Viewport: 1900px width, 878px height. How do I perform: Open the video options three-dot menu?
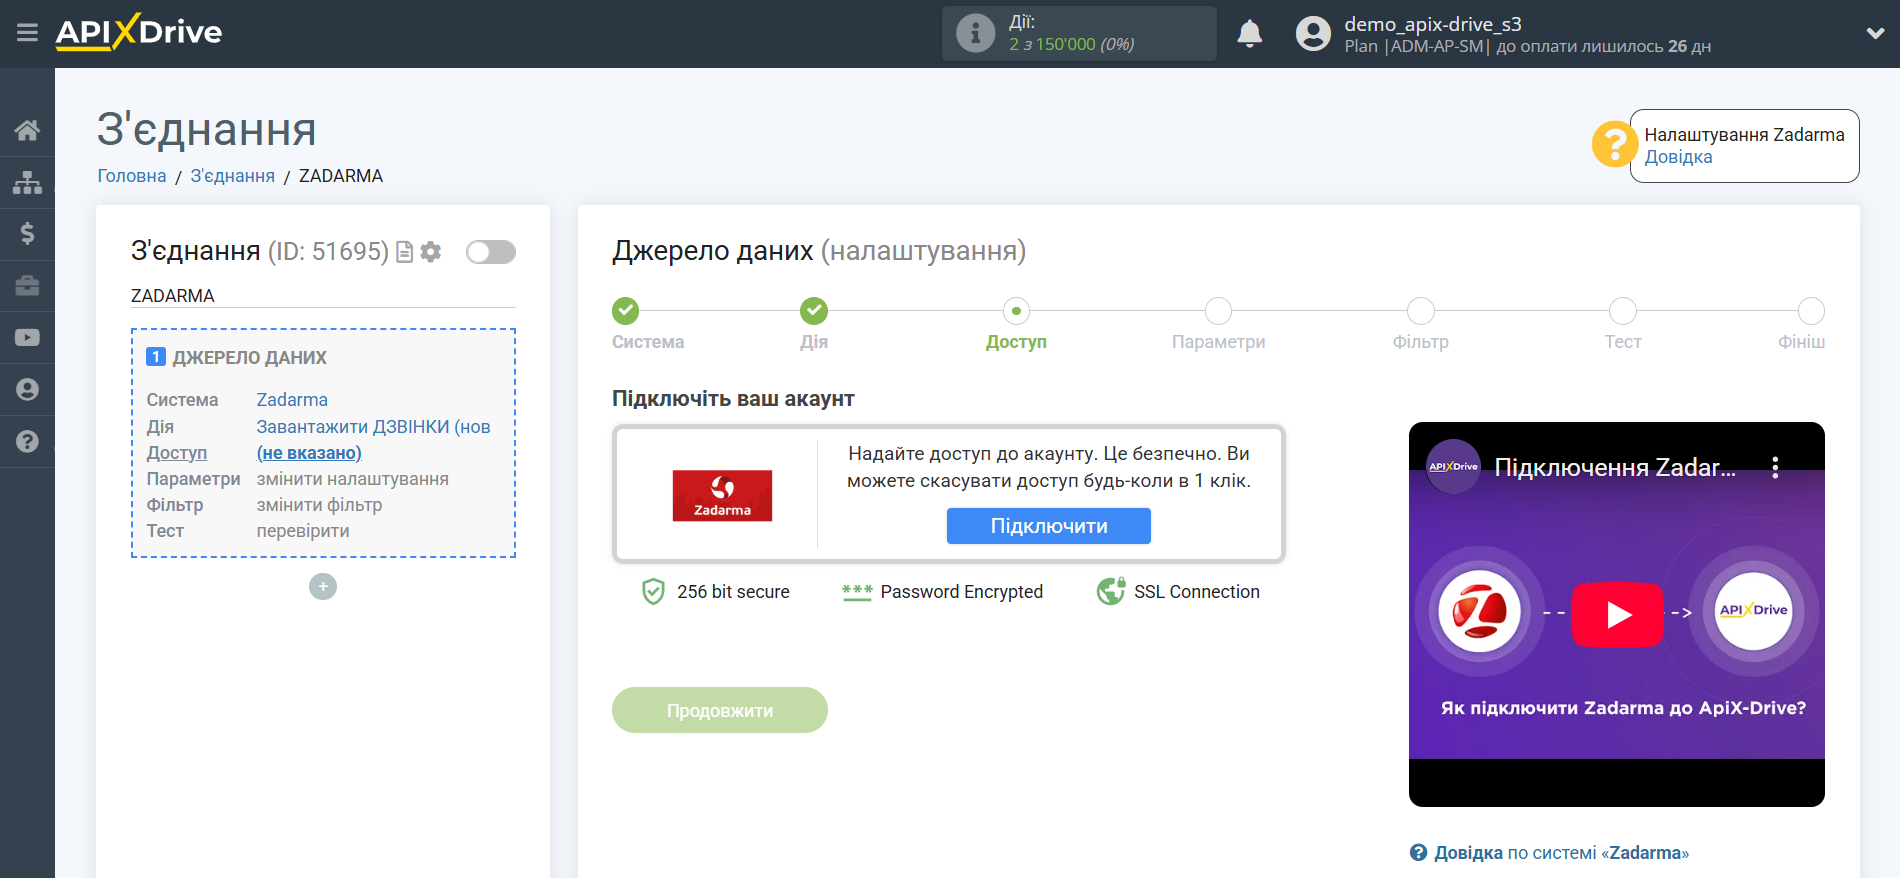1775,467
